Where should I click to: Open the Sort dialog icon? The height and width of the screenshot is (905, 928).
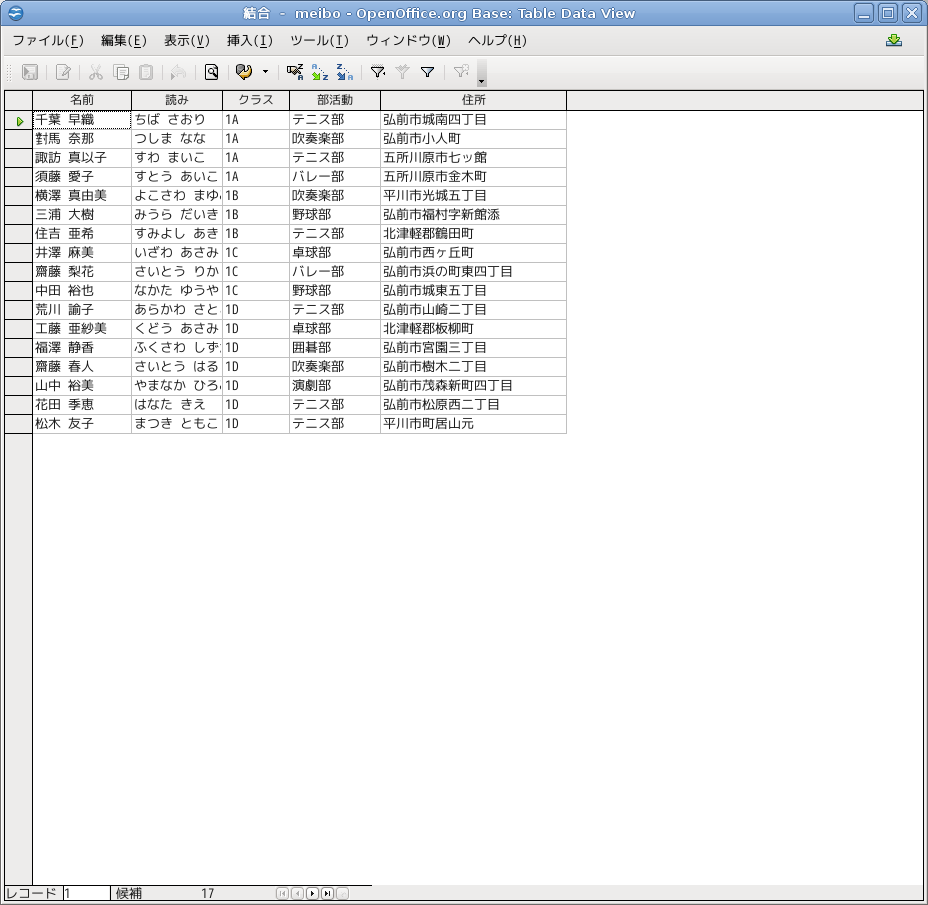tap(295, 72)
